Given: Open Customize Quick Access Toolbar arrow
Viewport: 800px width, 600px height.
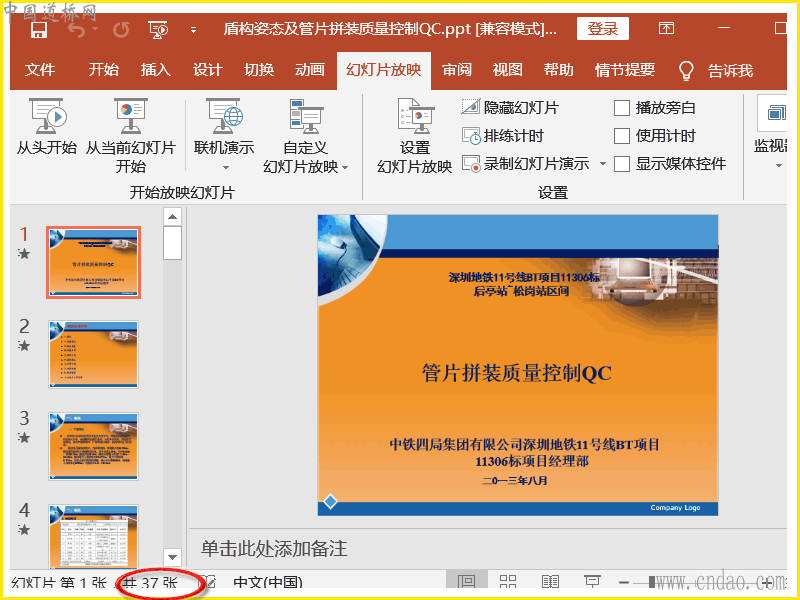Looking at the screenshot, I should (x=193, y=30).
